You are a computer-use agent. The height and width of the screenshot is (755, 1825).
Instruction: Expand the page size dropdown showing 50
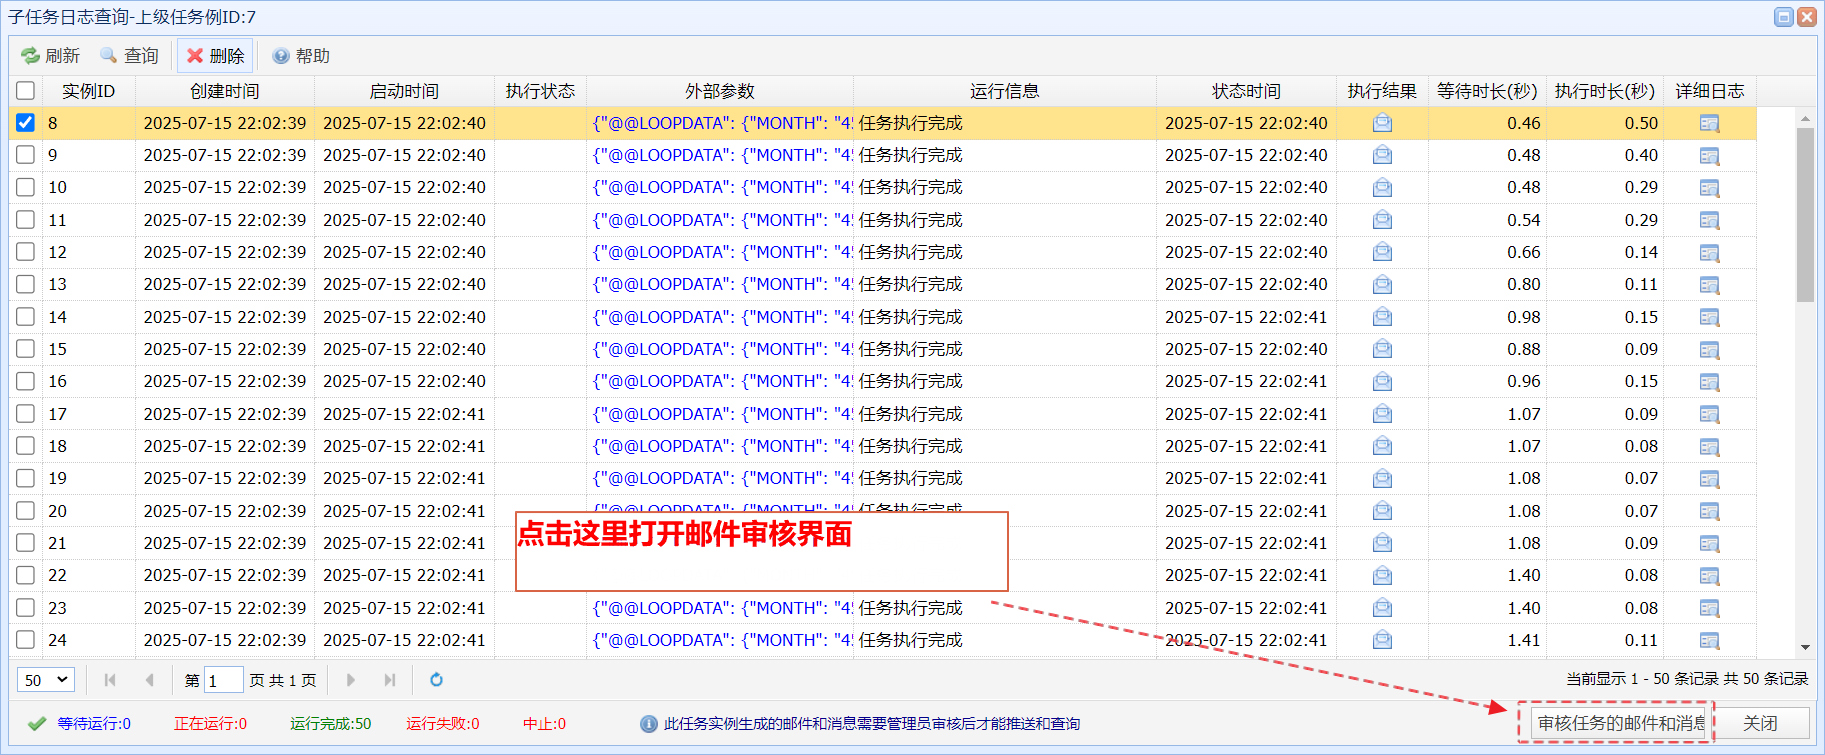45,680
